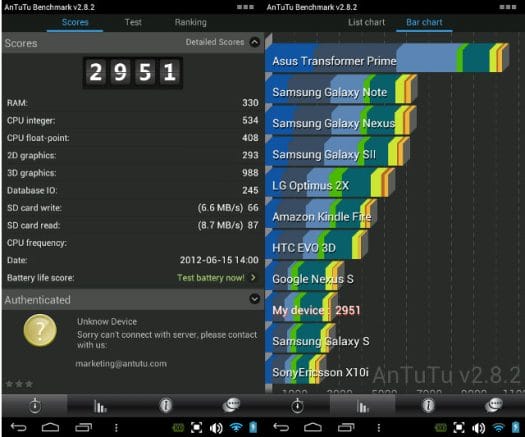The height and width of the screenshot is (437, 525).
Task: Expand the Authenticated section chevron
Action: [255, 298]
